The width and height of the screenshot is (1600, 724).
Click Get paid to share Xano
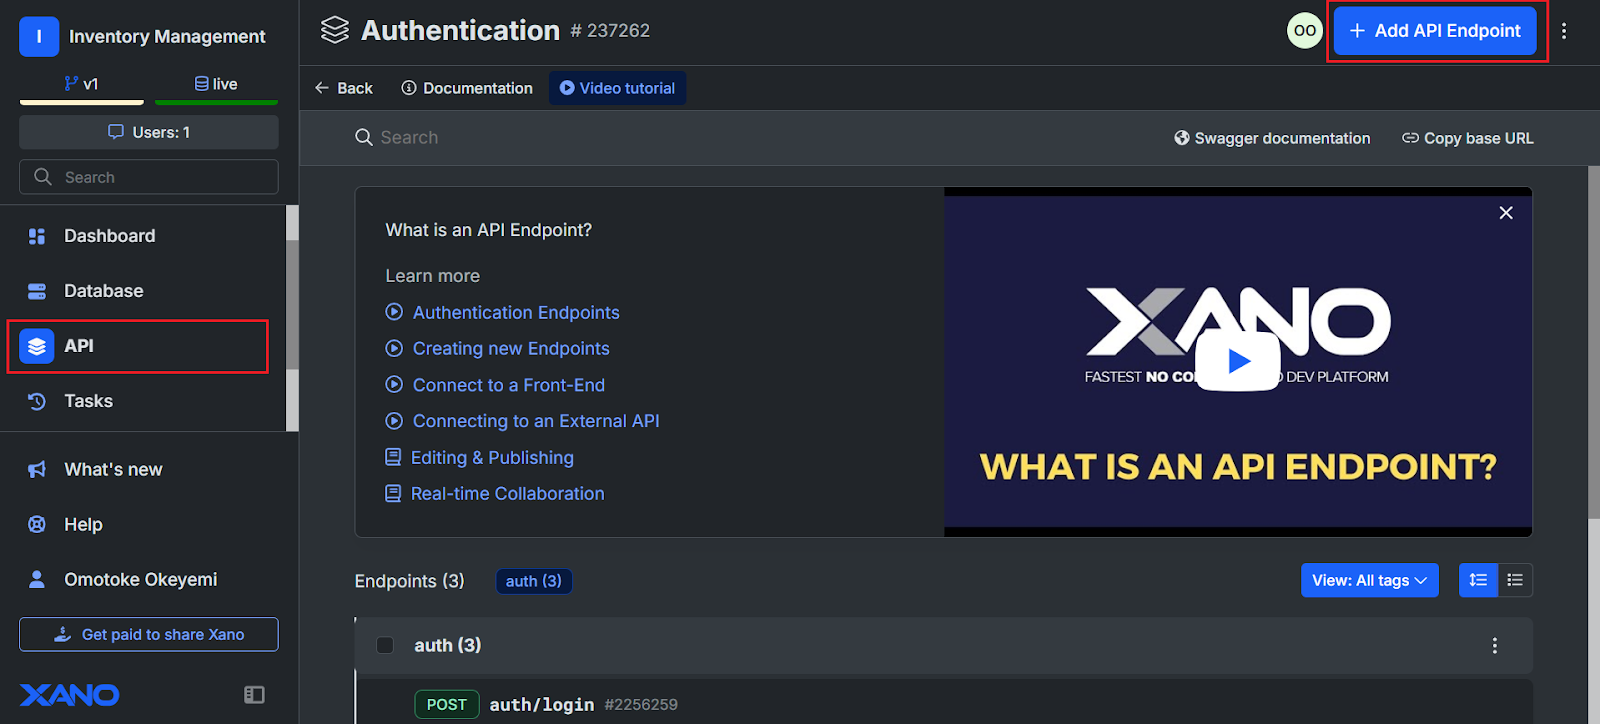[149, 634]
